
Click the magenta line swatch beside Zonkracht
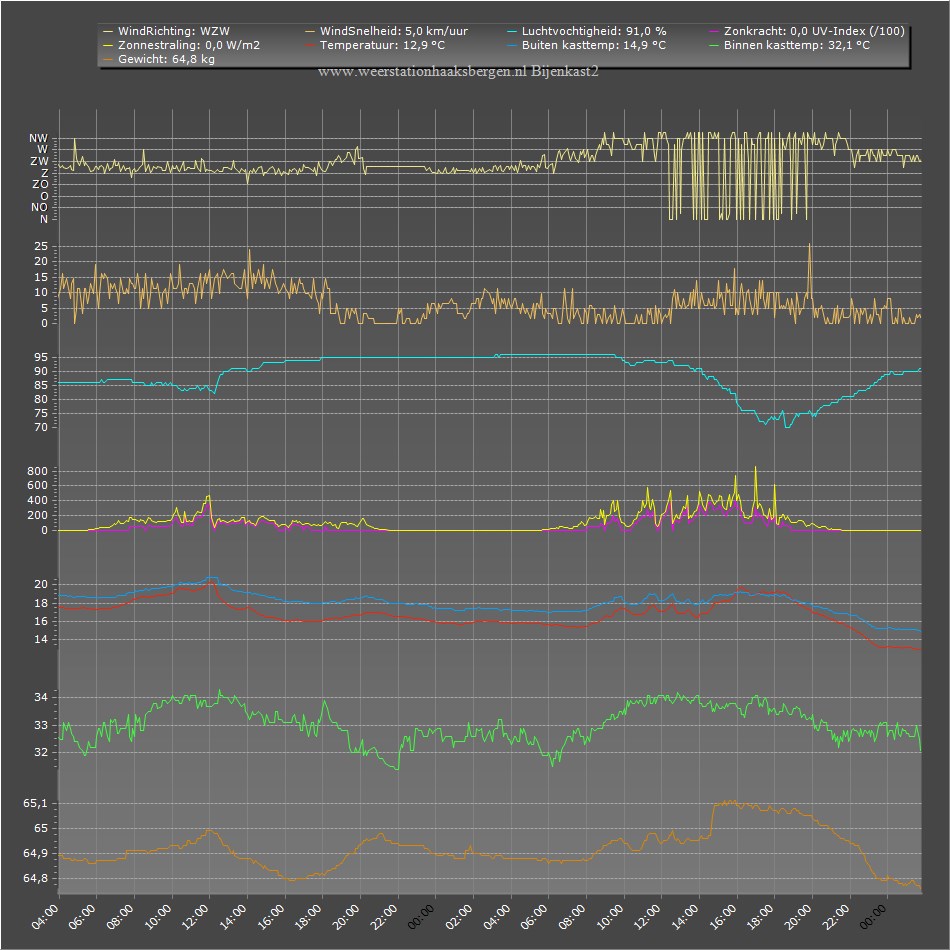(x=713, y=32)
